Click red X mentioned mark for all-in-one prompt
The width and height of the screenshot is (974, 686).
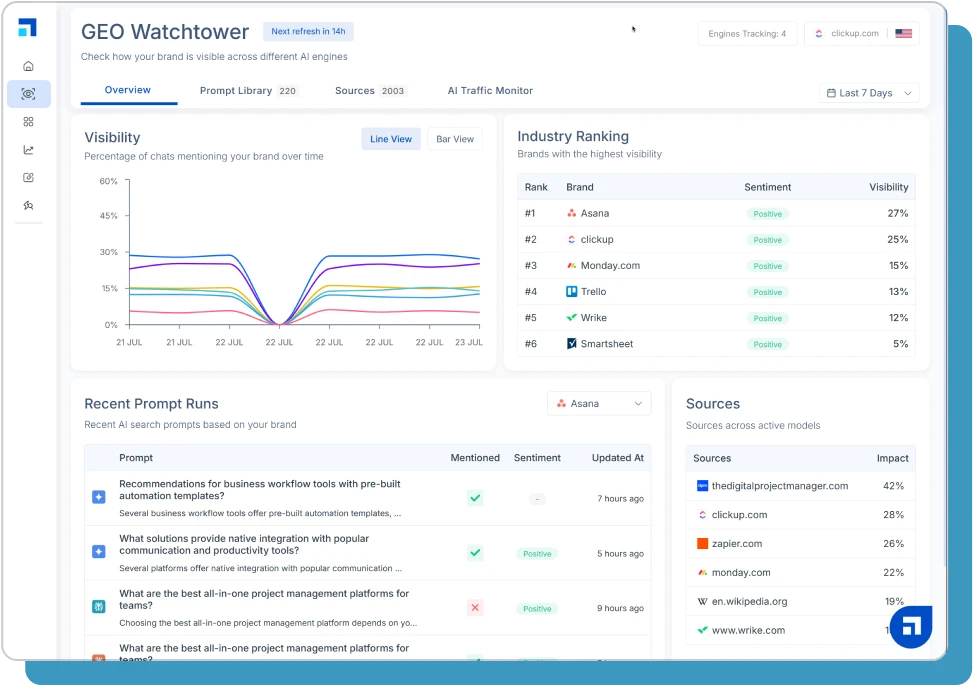[475, 608]
